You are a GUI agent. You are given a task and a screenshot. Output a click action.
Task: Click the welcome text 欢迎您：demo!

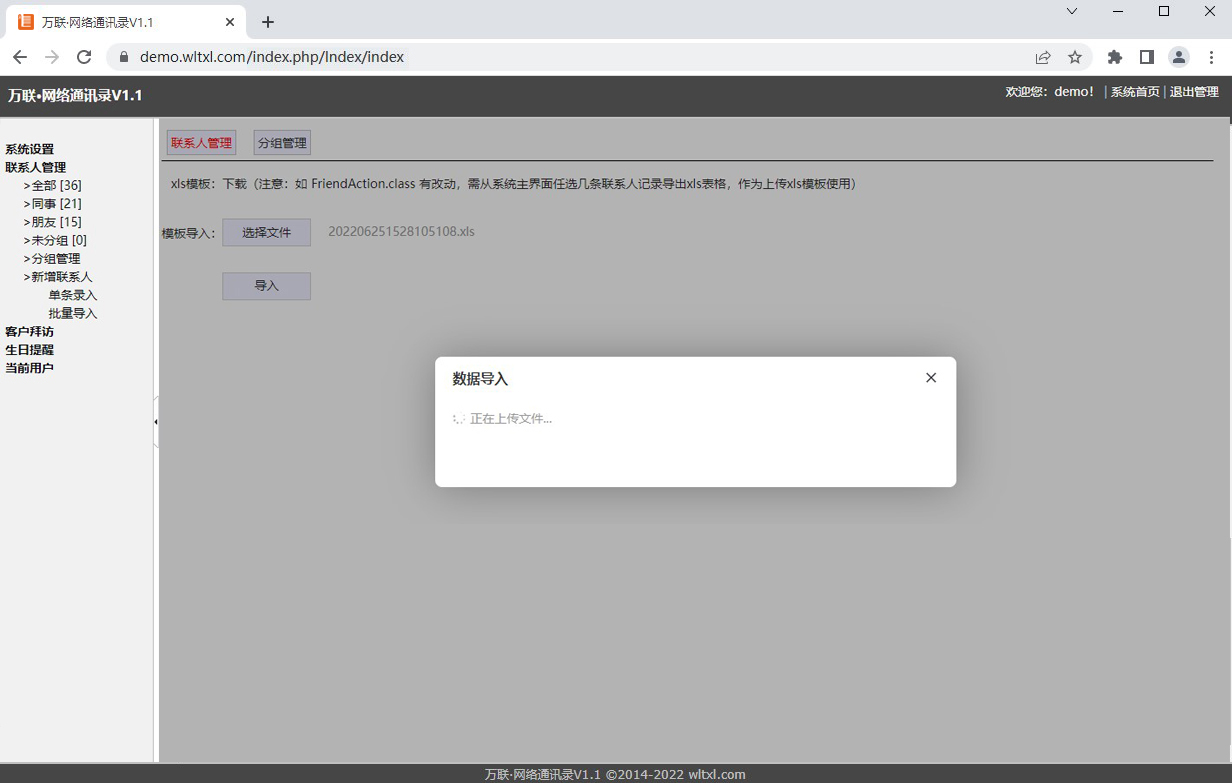click(x=1050, y=92)
